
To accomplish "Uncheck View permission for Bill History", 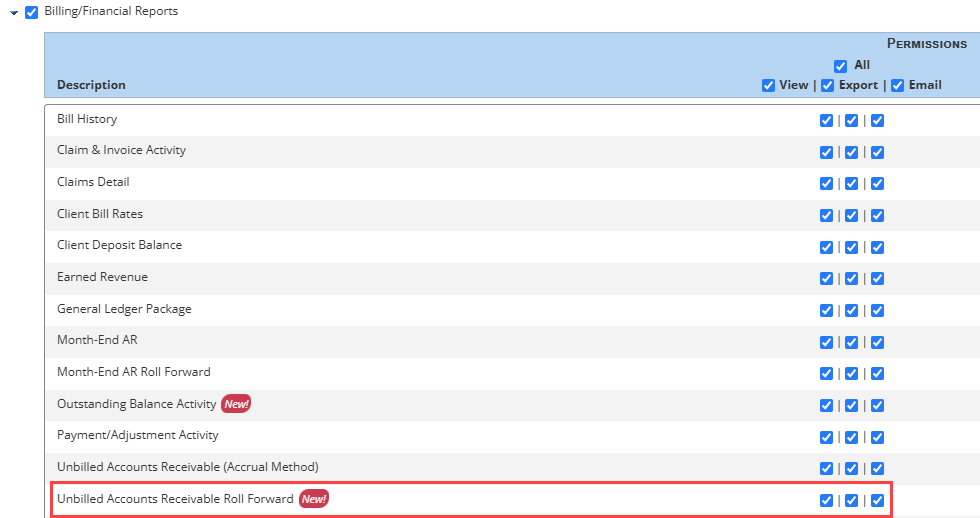I will [x=826, y=121].
